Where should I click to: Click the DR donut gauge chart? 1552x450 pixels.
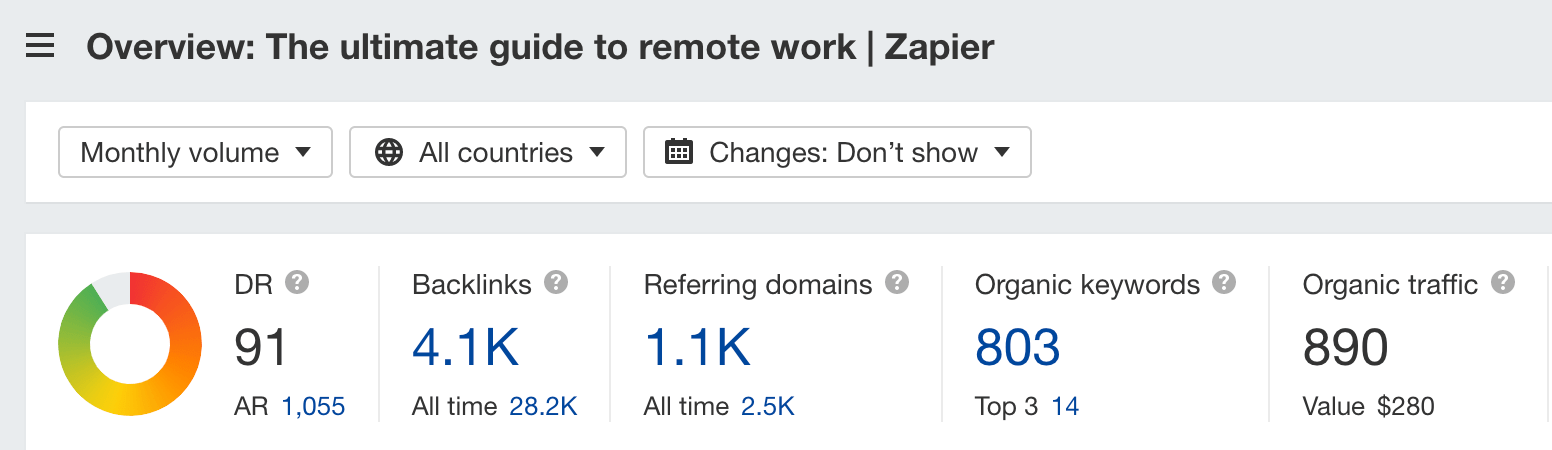[130, 344]
